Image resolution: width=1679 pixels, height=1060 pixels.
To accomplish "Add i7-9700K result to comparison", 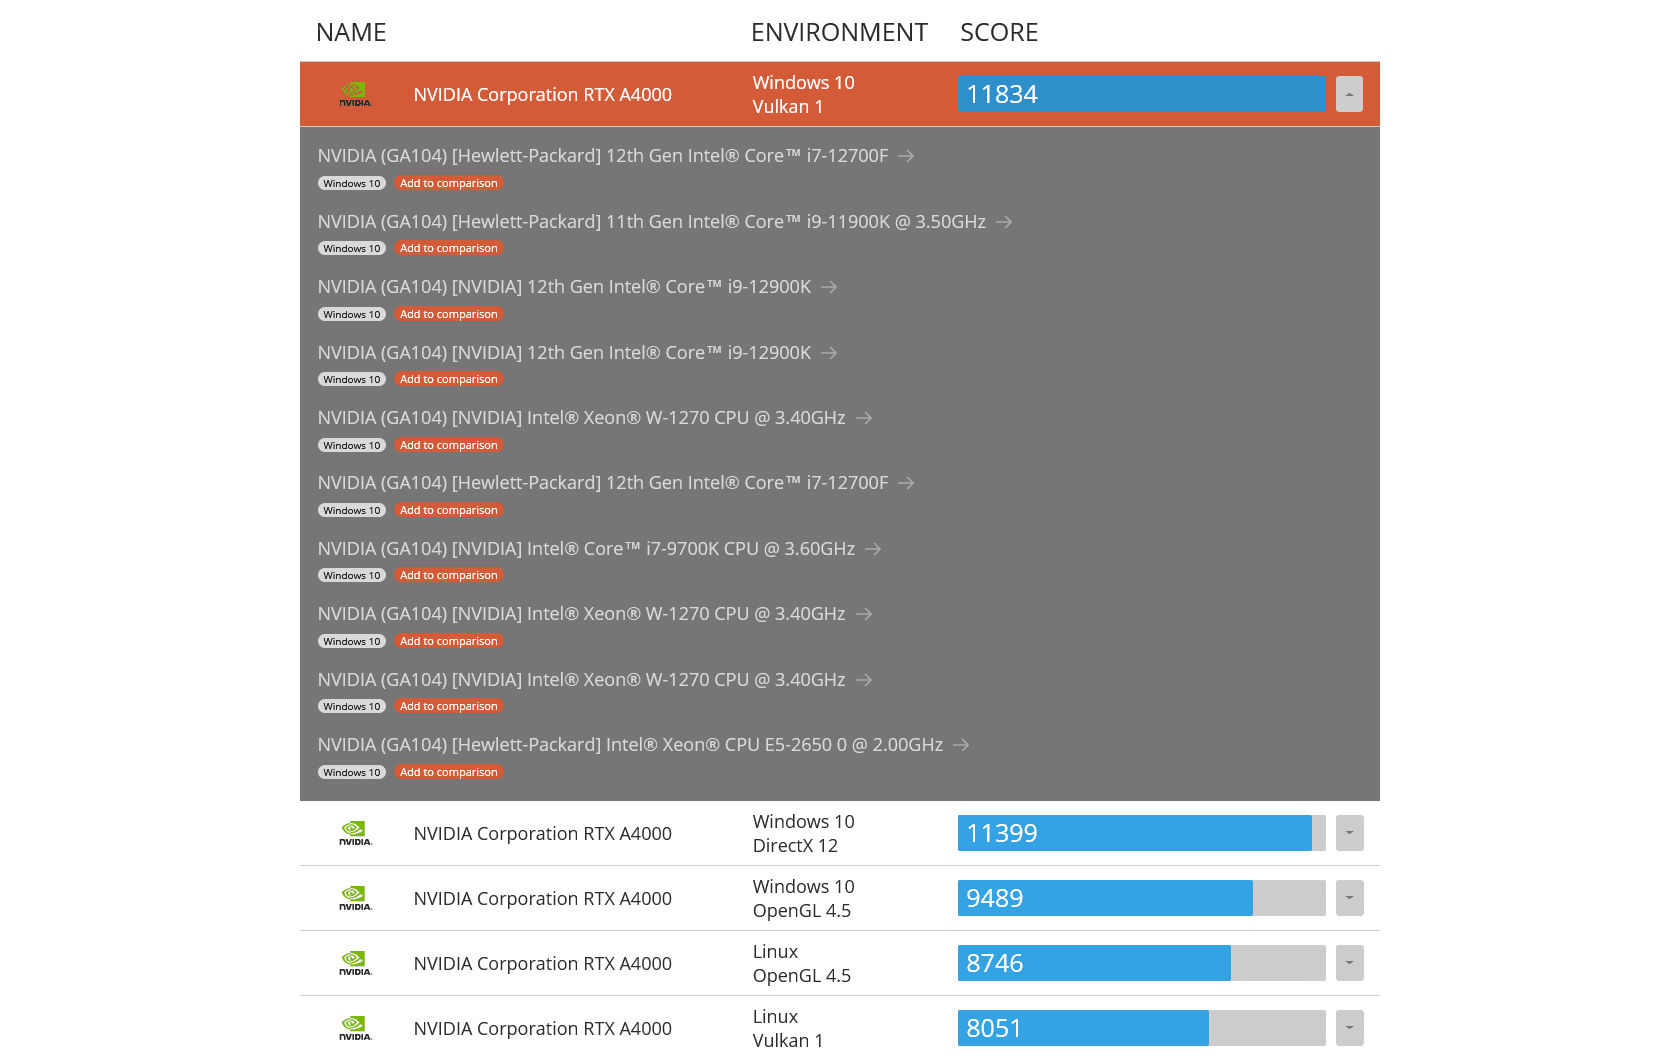I will (x=448, y=576).
